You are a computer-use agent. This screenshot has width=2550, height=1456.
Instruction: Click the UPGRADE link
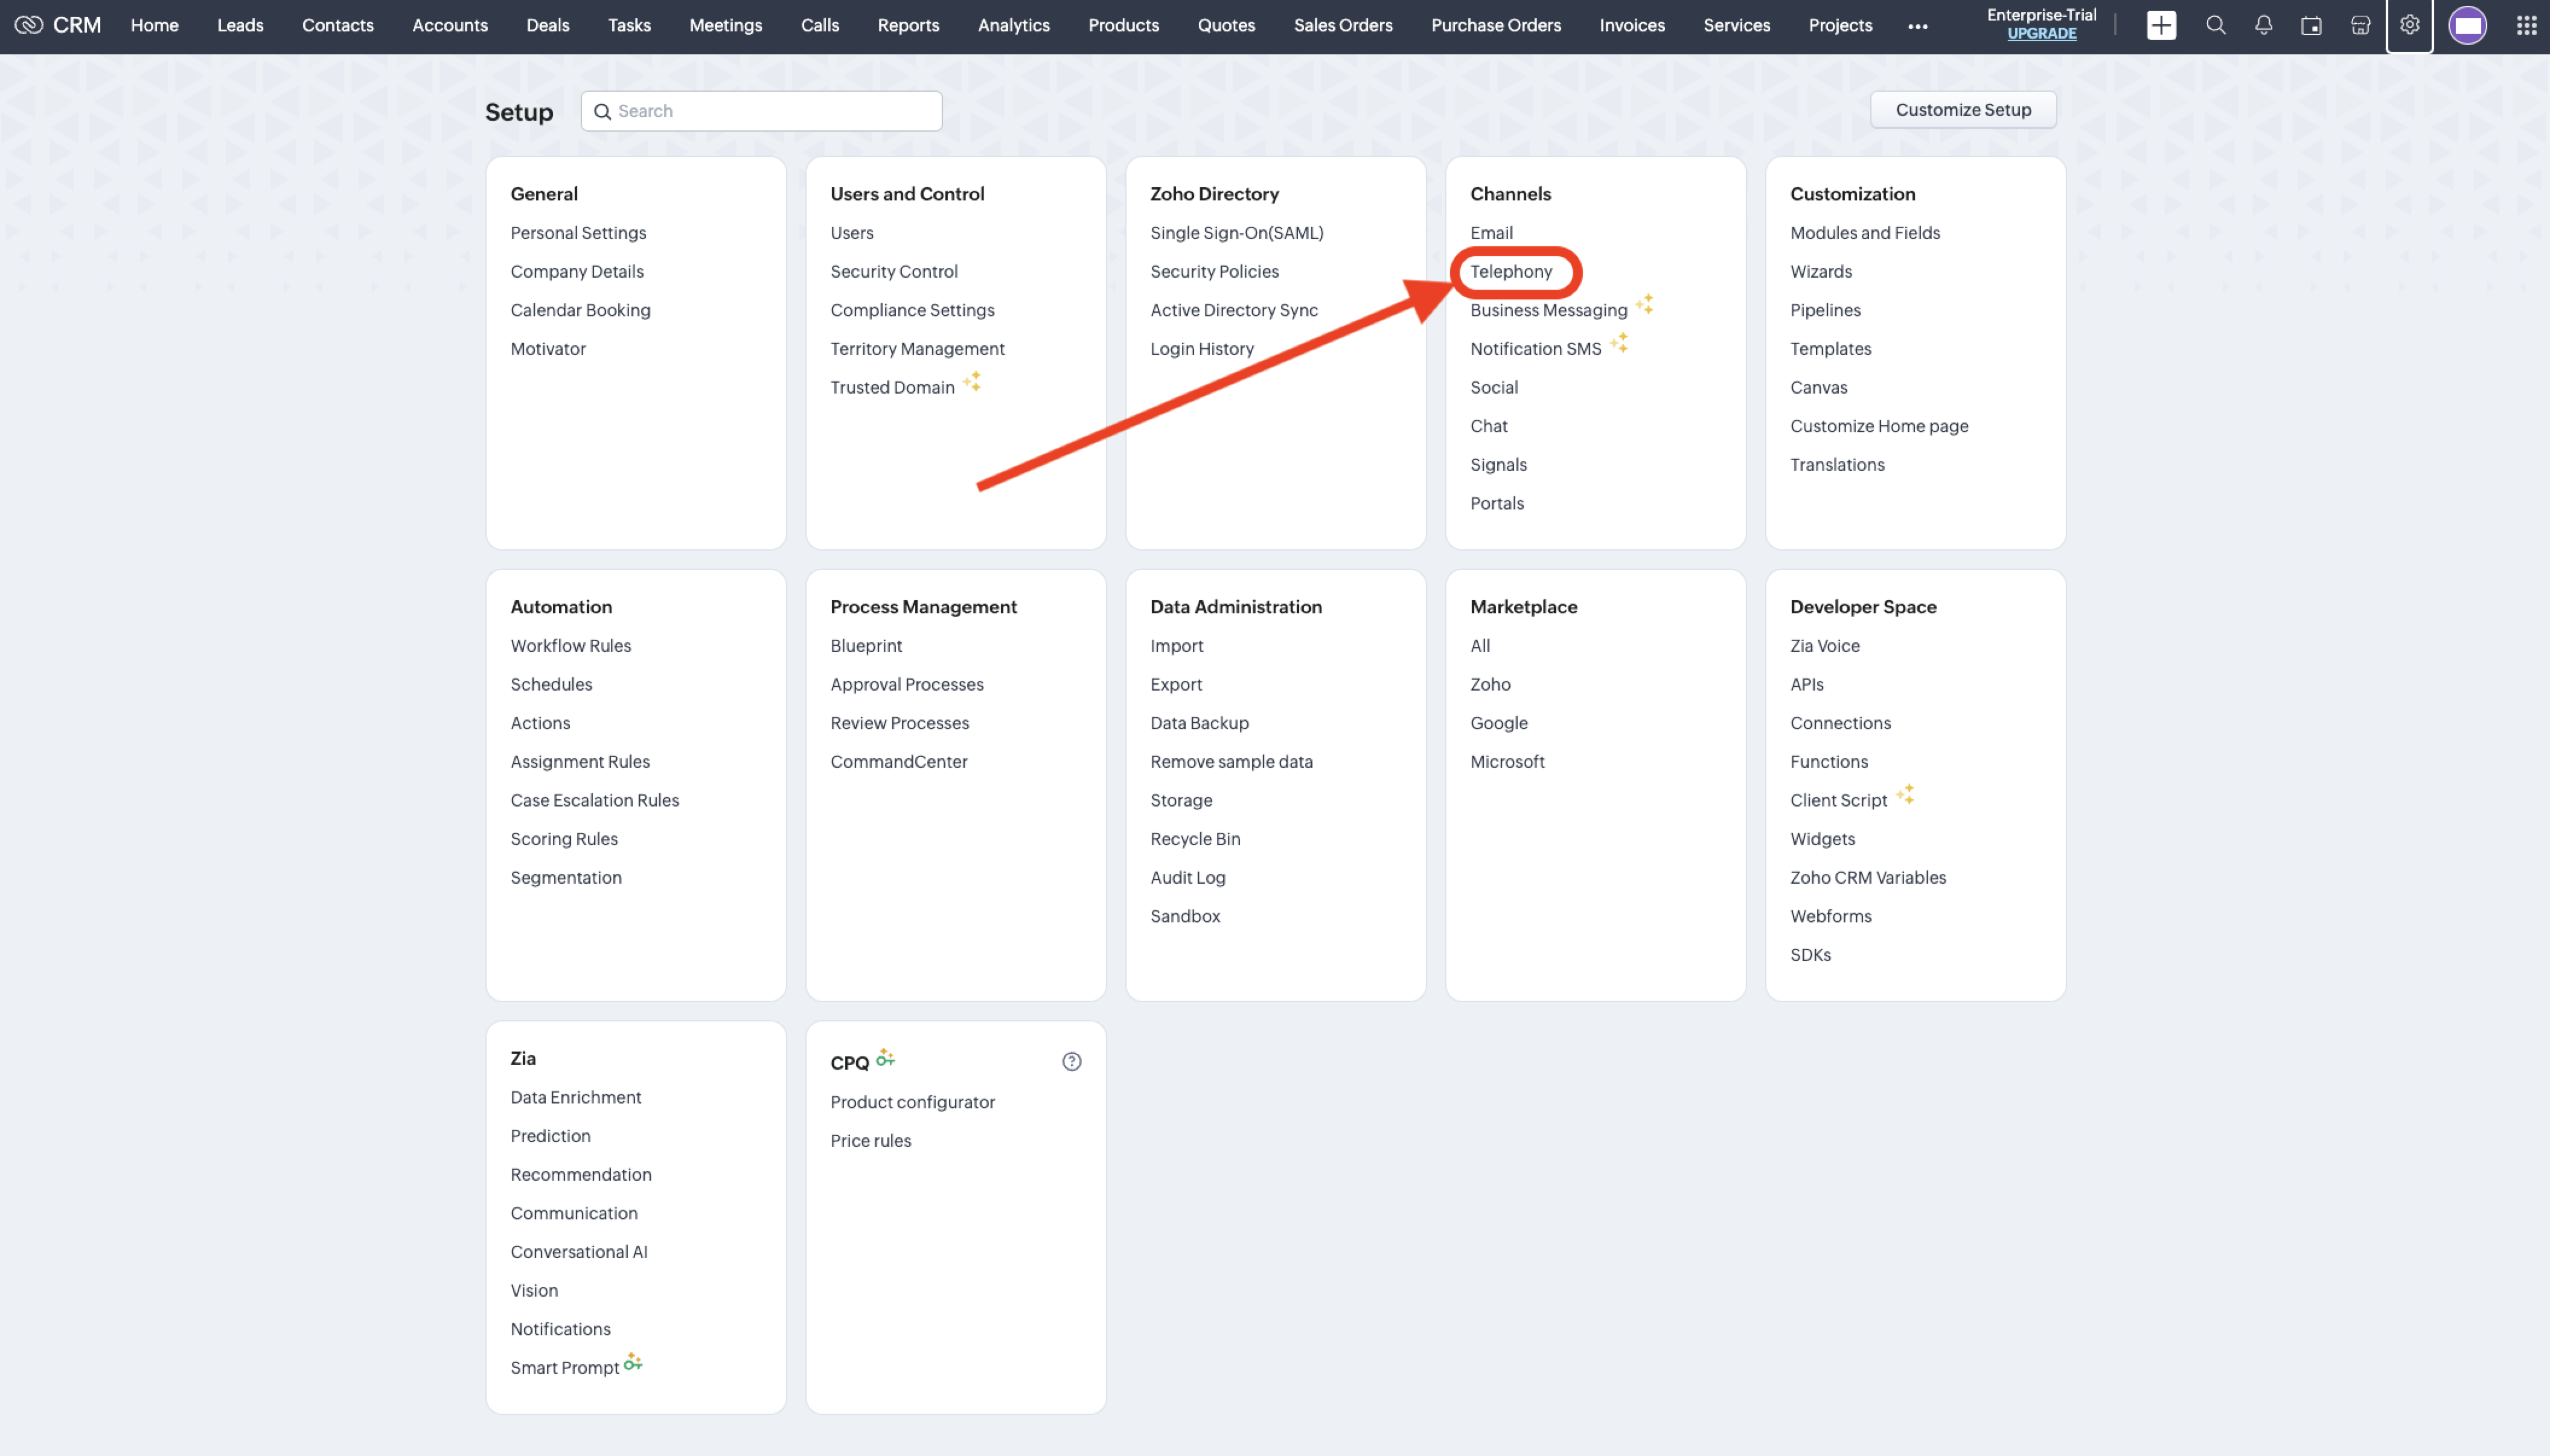click(2041, 33)
